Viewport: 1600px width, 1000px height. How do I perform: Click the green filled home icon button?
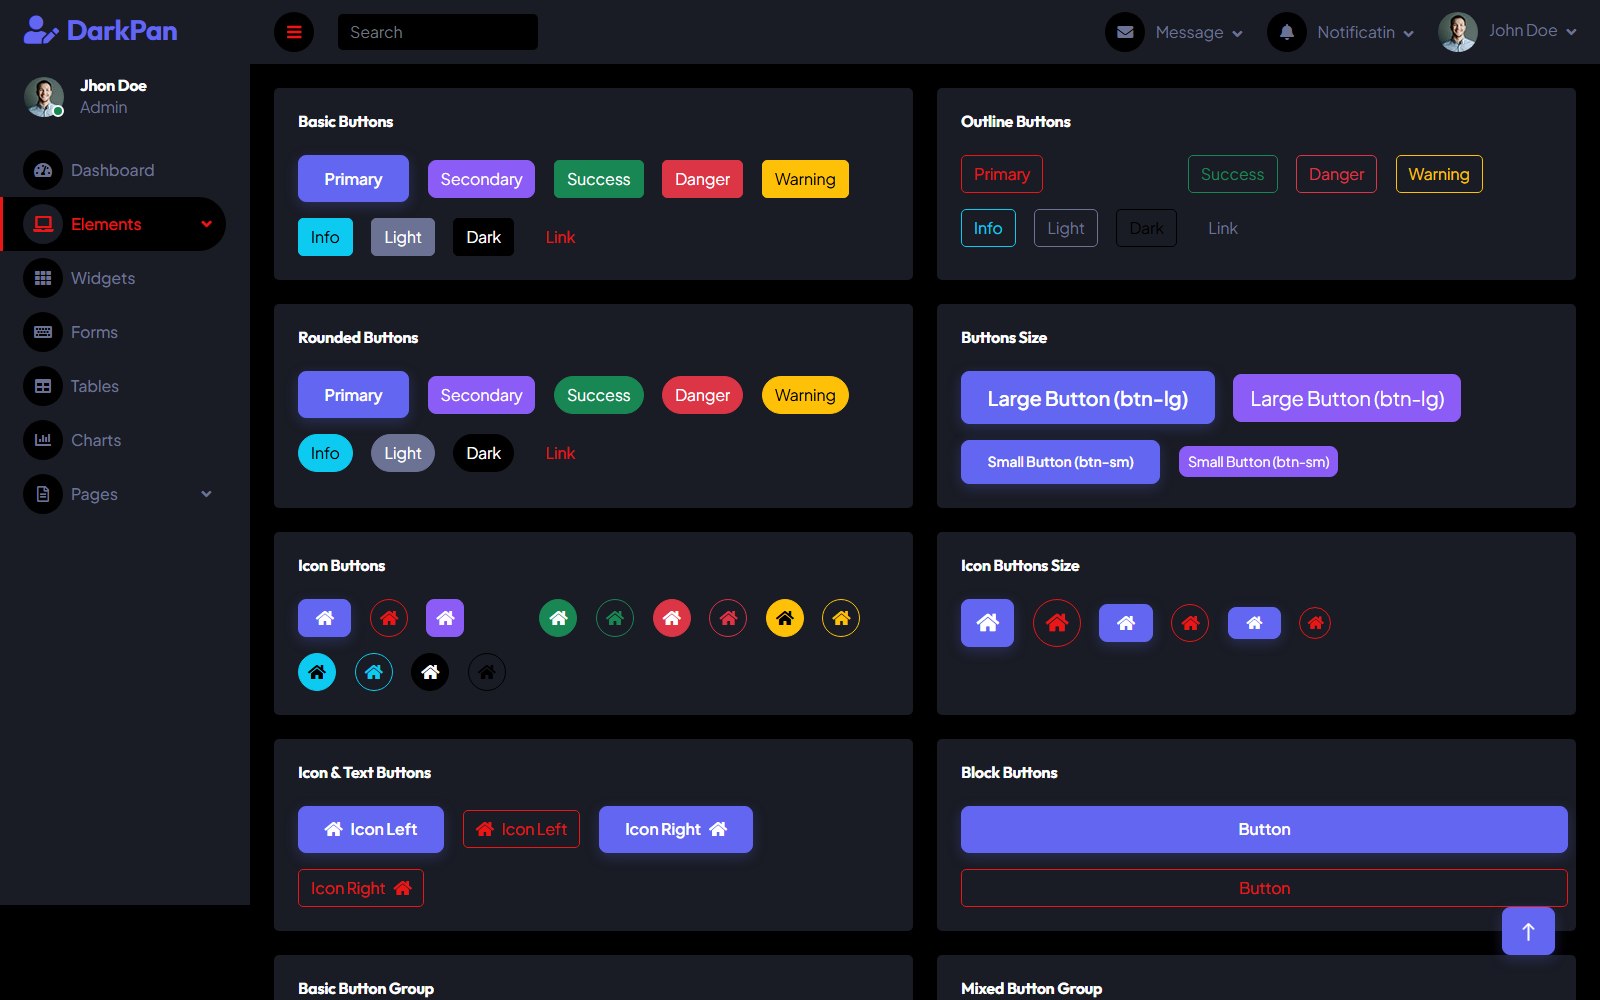tap(558, 618)
